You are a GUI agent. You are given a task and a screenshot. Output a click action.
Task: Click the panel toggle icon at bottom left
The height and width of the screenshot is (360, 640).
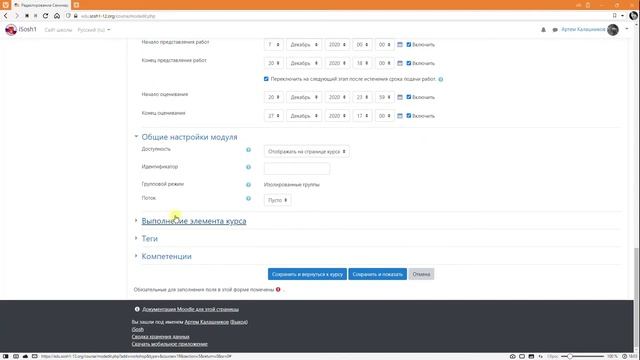coord(6,356)
